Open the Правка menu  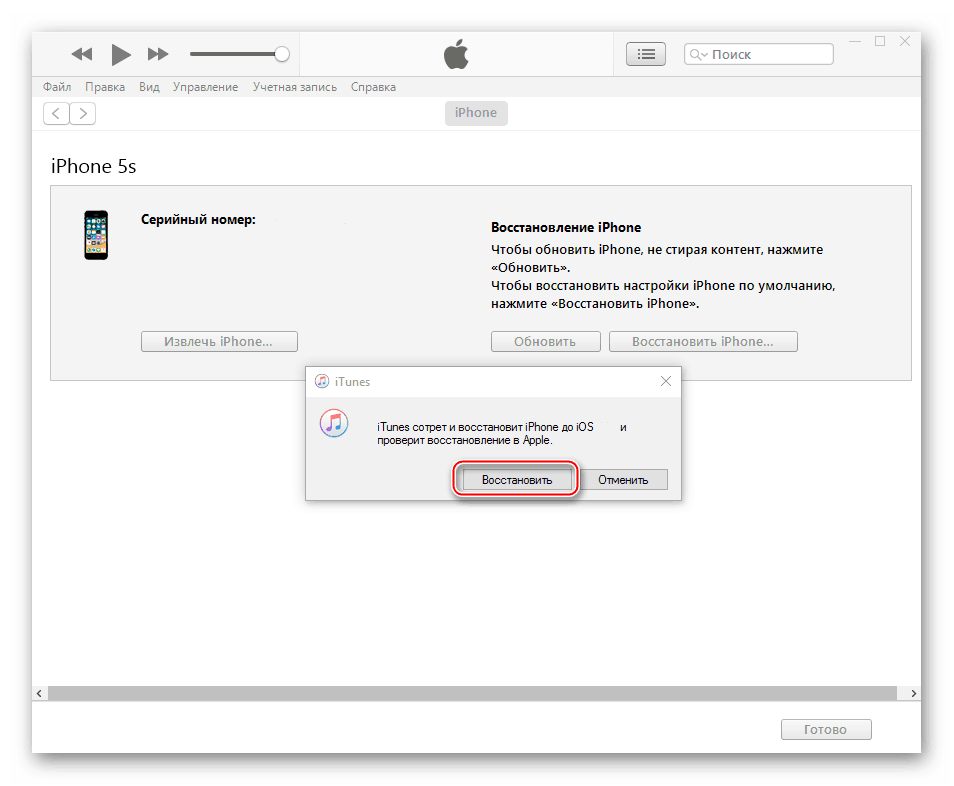click(105, 87)
